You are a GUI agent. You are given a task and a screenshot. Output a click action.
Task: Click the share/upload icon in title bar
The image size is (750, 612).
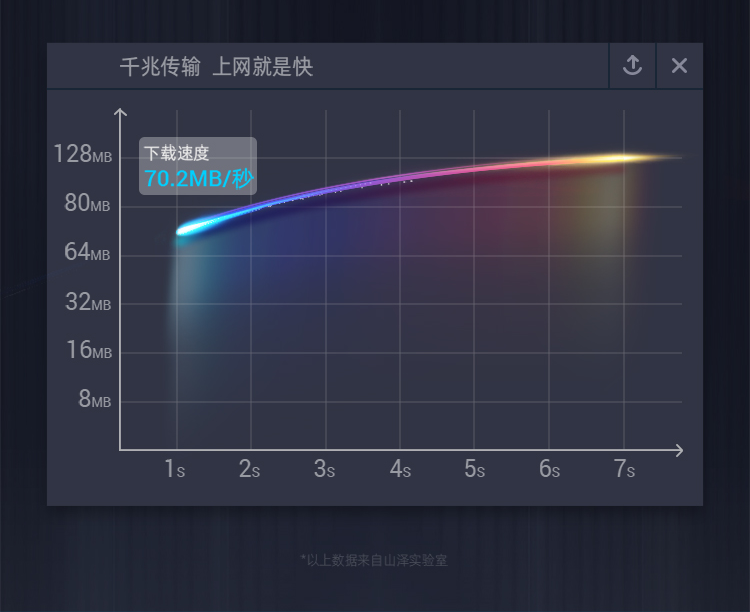click(632, 66)
